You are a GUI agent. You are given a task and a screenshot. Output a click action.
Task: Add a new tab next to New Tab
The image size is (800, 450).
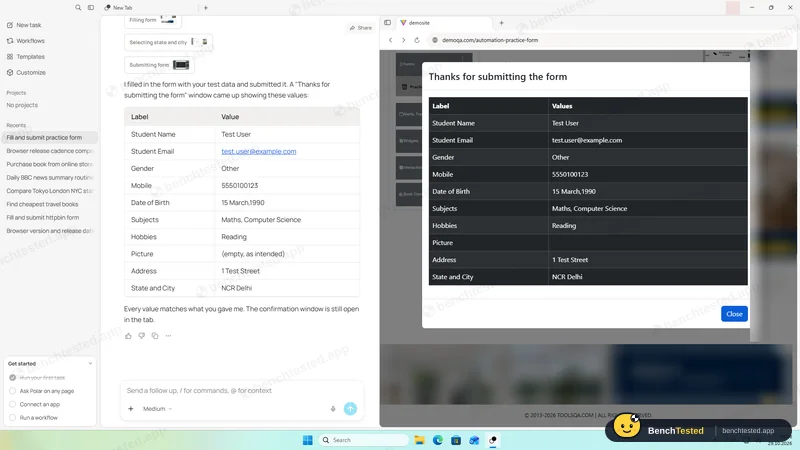(x=206, y=8)
